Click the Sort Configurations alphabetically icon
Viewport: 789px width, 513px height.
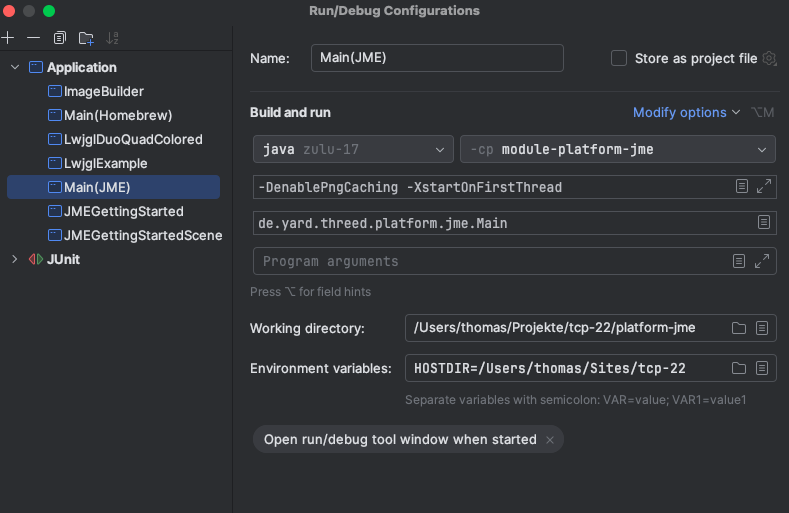point(112,38)
